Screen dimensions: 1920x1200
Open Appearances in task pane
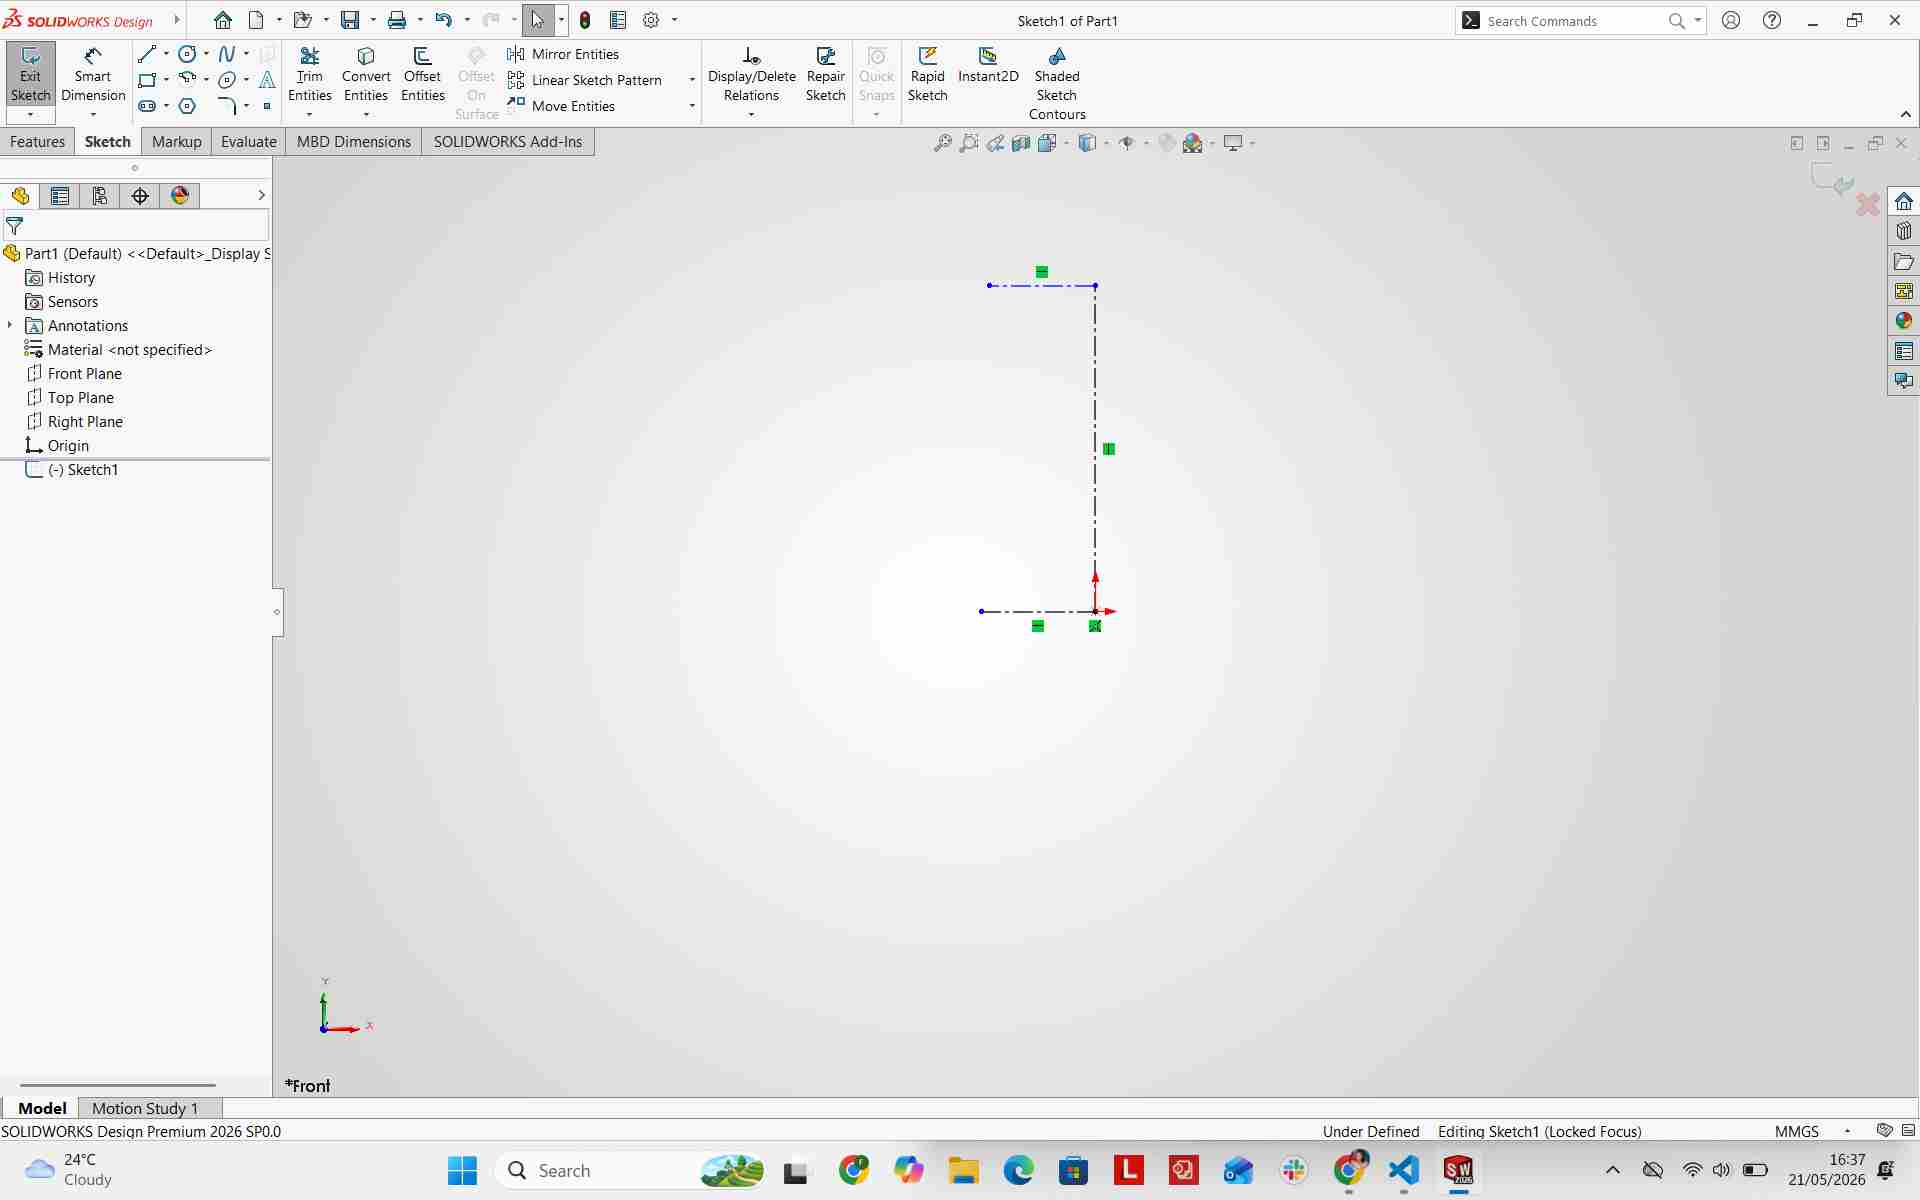[x=1903, y=321]
